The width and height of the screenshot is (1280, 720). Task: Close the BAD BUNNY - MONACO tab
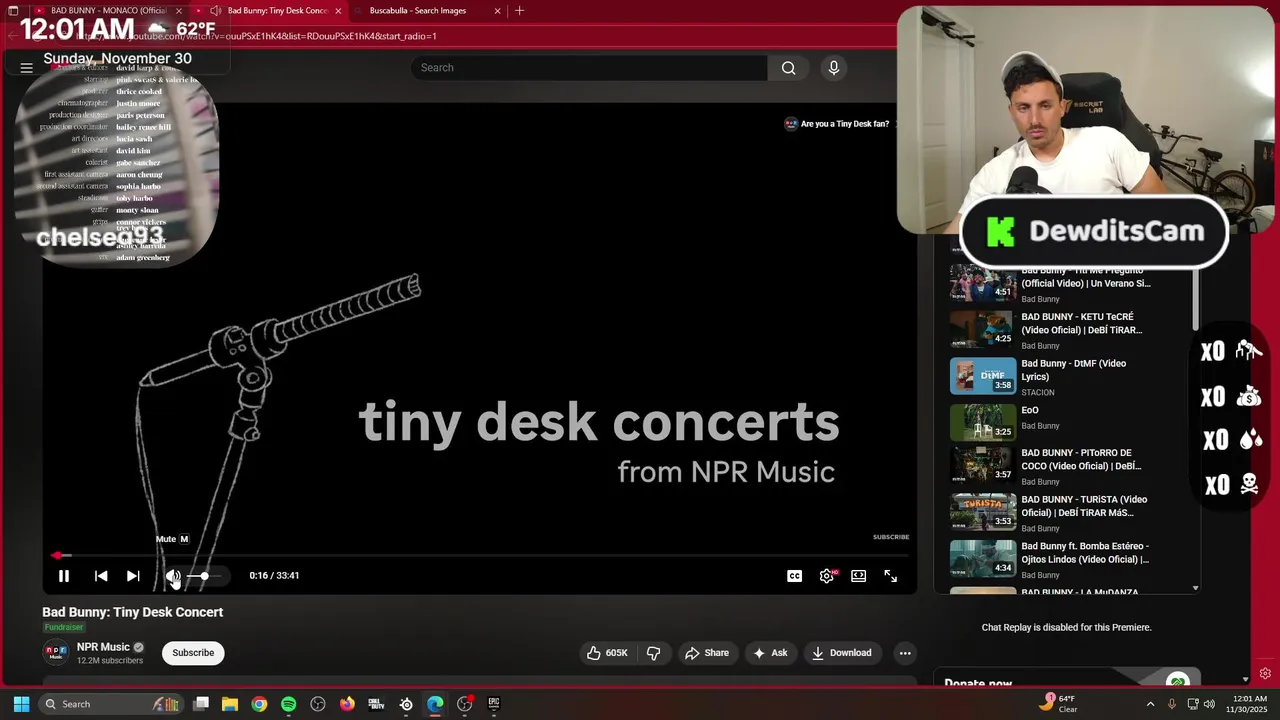[179, 11]
